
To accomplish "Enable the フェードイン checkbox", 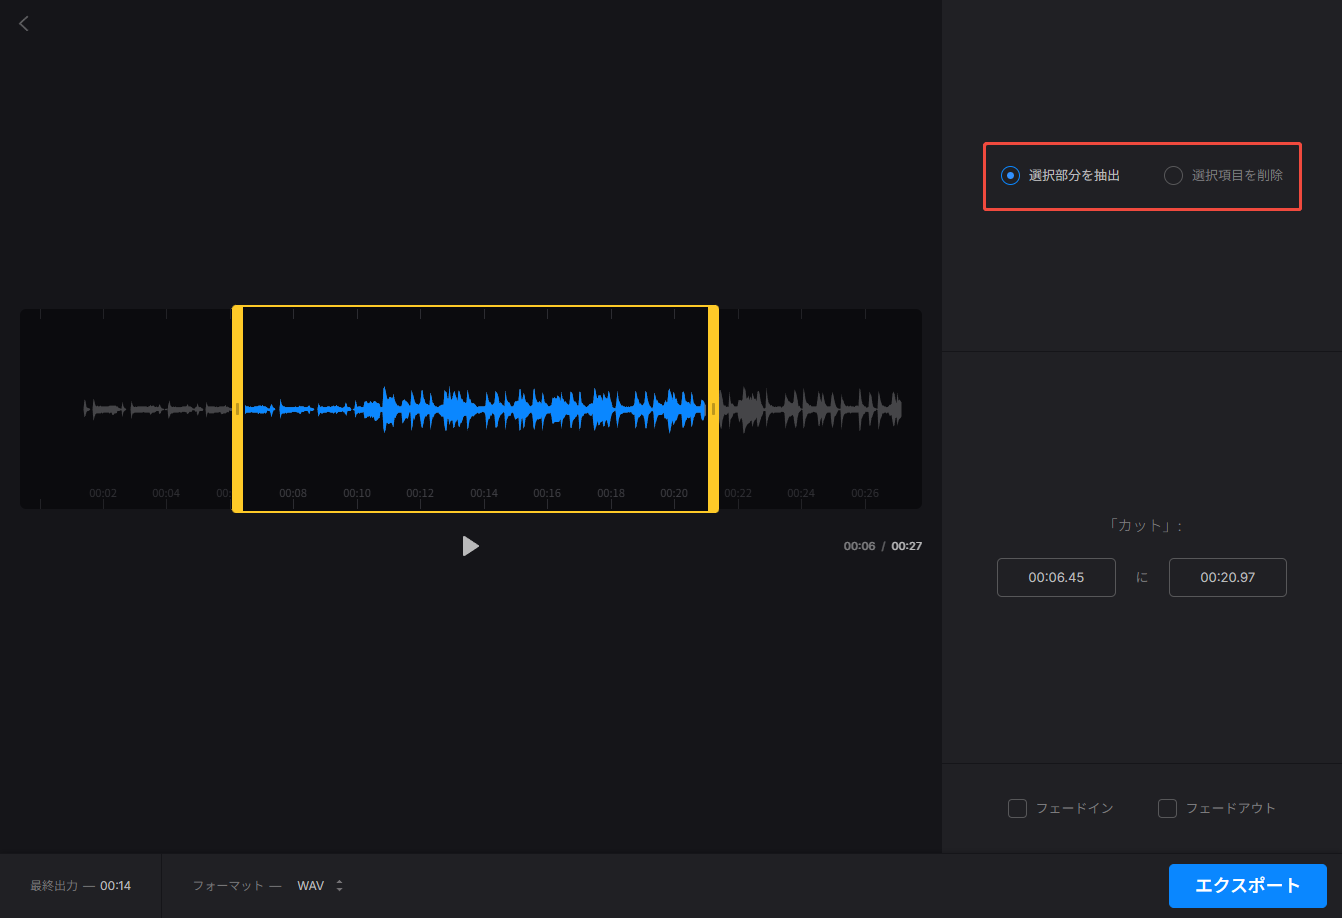I will coord(1017,808).
